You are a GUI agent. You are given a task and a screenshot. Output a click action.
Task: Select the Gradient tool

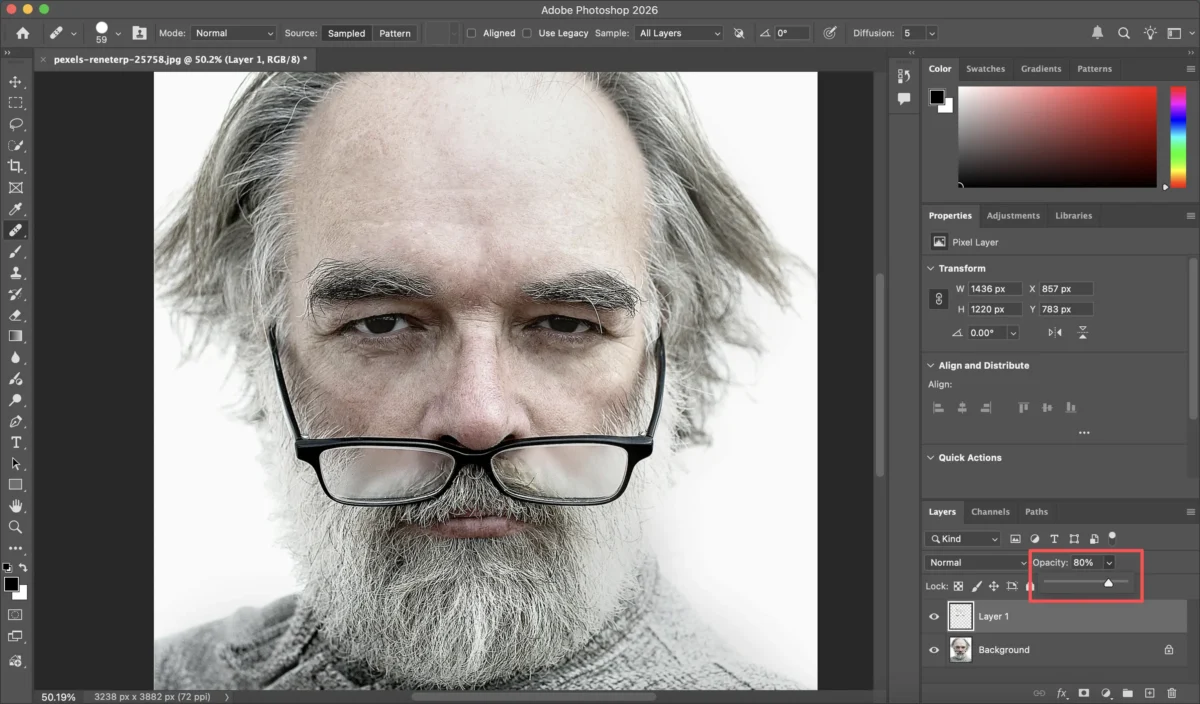tap(15, 336)
